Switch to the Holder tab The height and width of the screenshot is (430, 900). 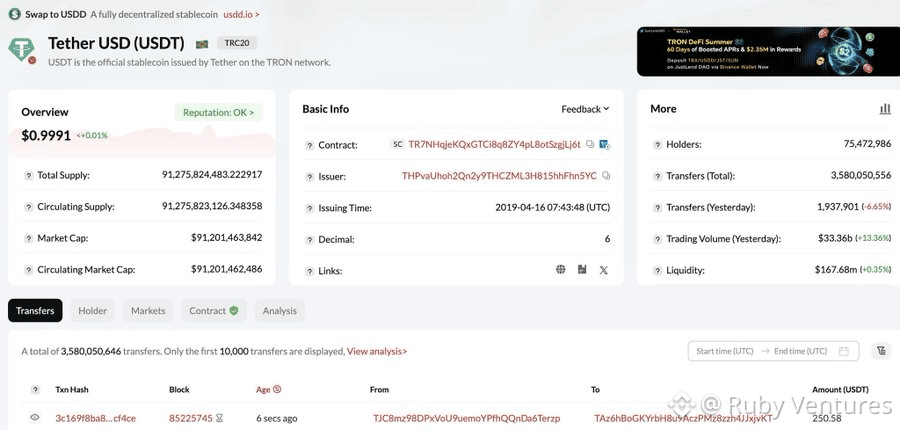(92, 311)
